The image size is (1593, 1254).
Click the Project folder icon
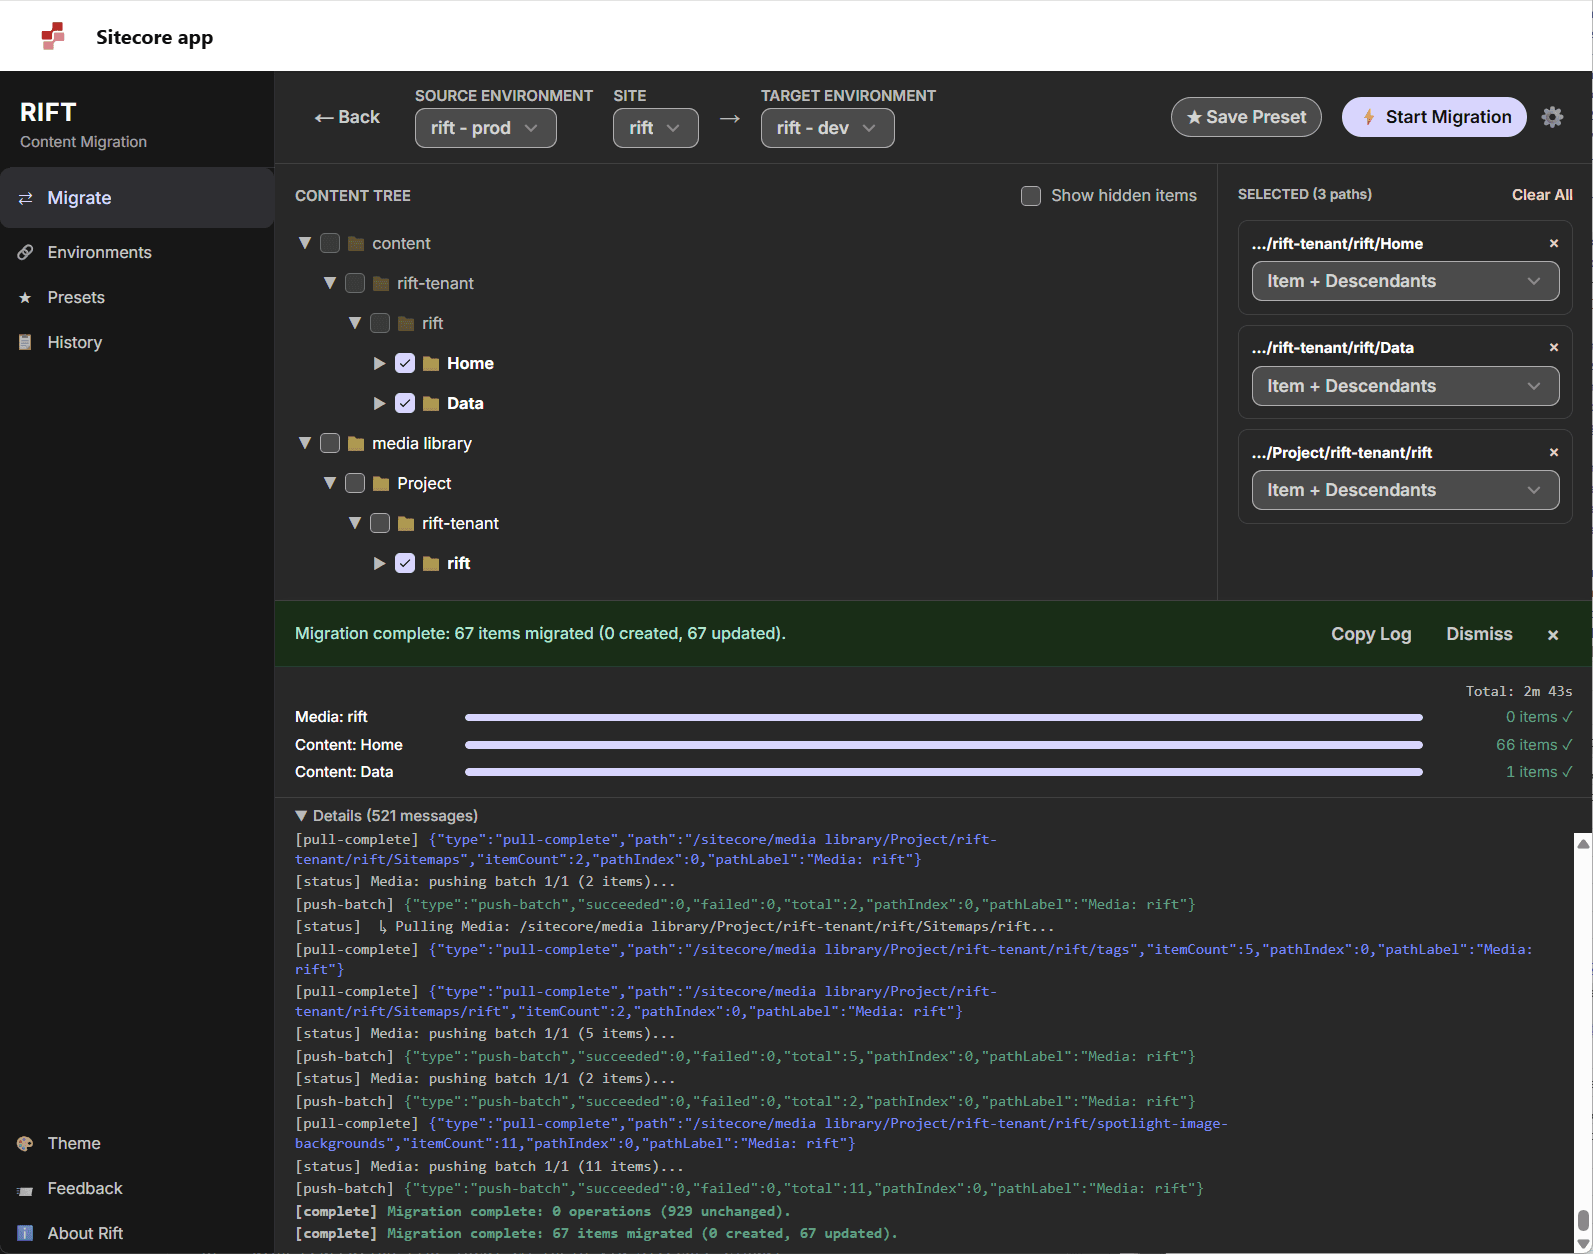(x=380, y=483)
